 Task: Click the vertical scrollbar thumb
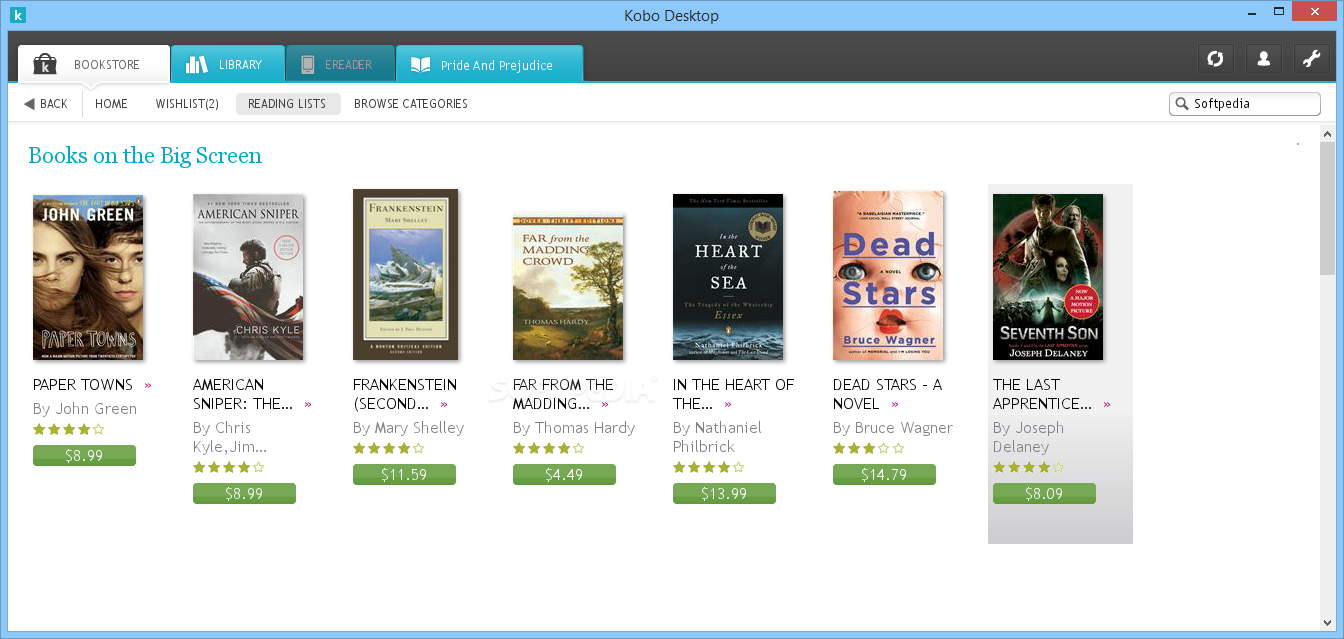(1327, 208)
